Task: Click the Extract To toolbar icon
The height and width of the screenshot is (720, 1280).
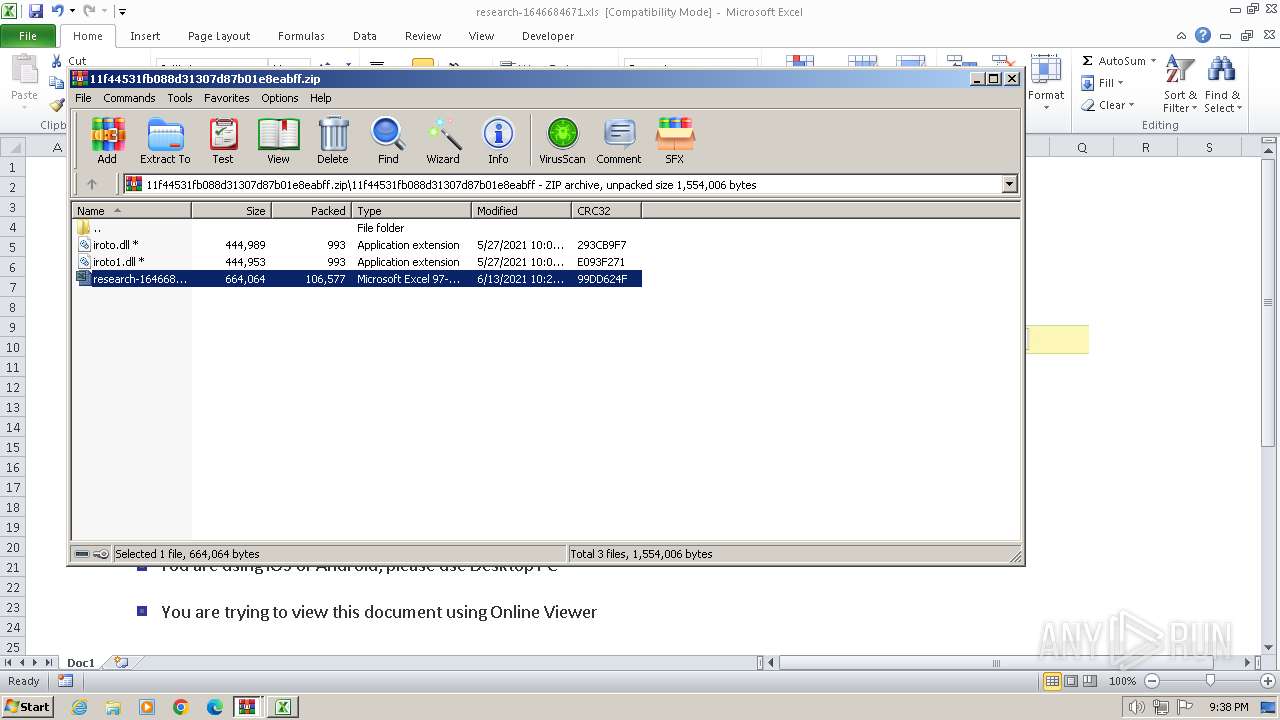Action: 165,140
